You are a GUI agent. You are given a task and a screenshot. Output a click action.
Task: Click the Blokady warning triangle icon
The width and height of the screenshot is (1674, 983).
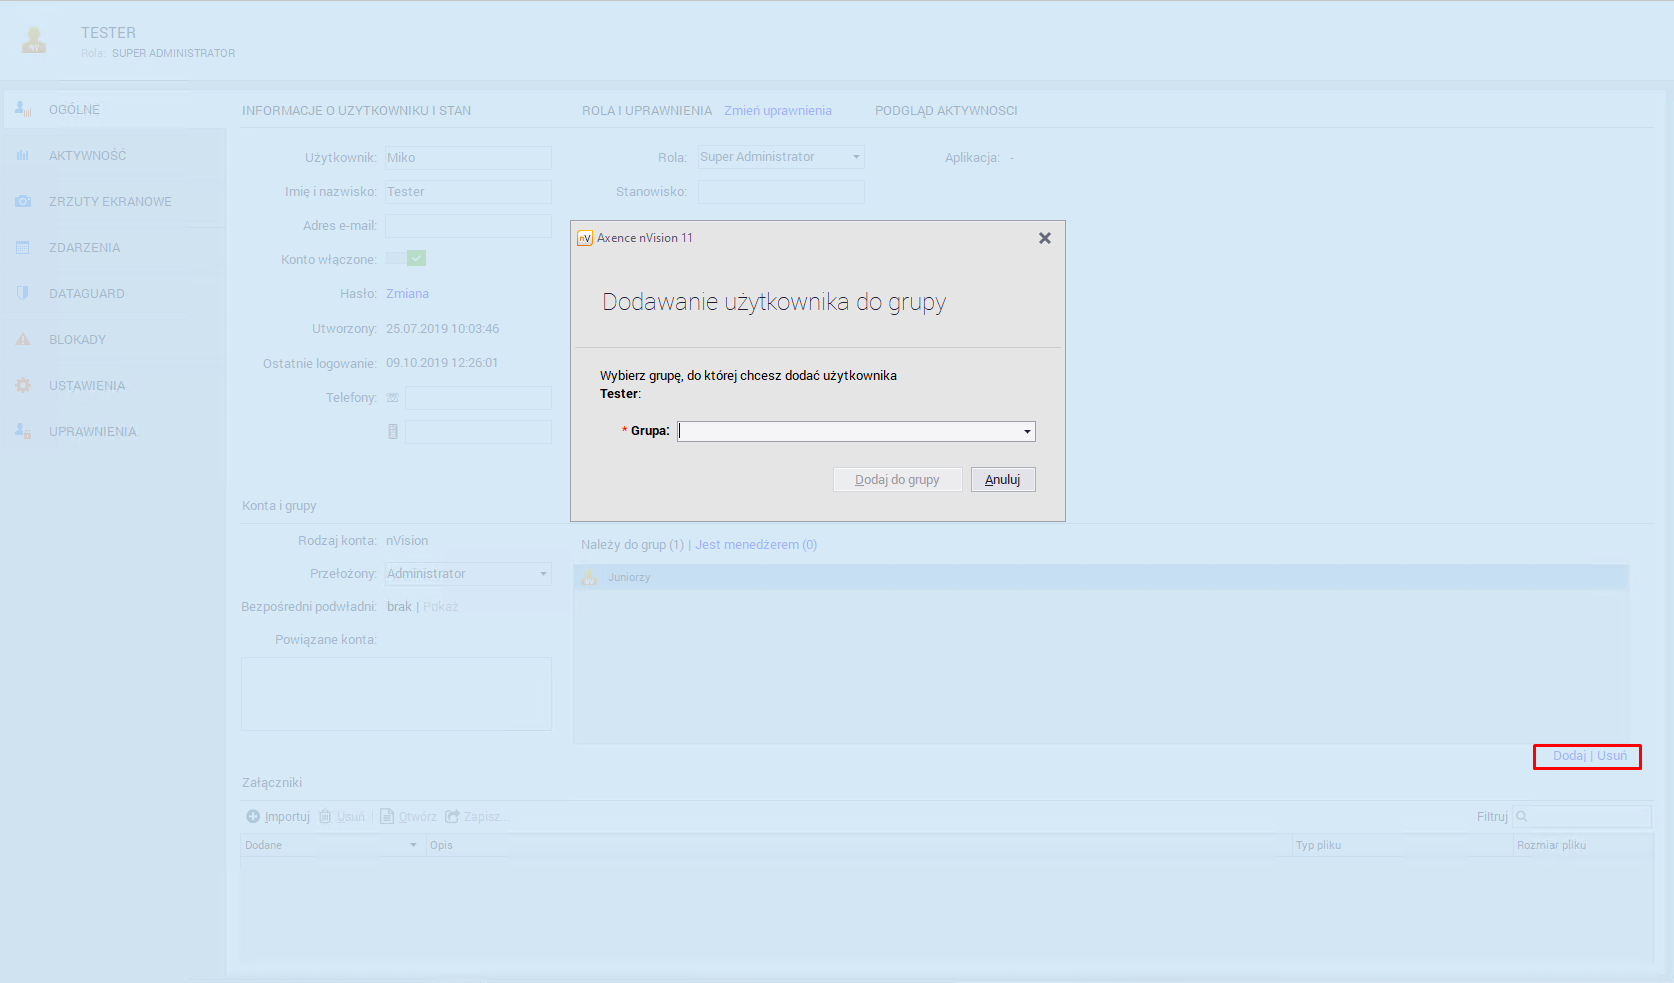click(23, 340)
